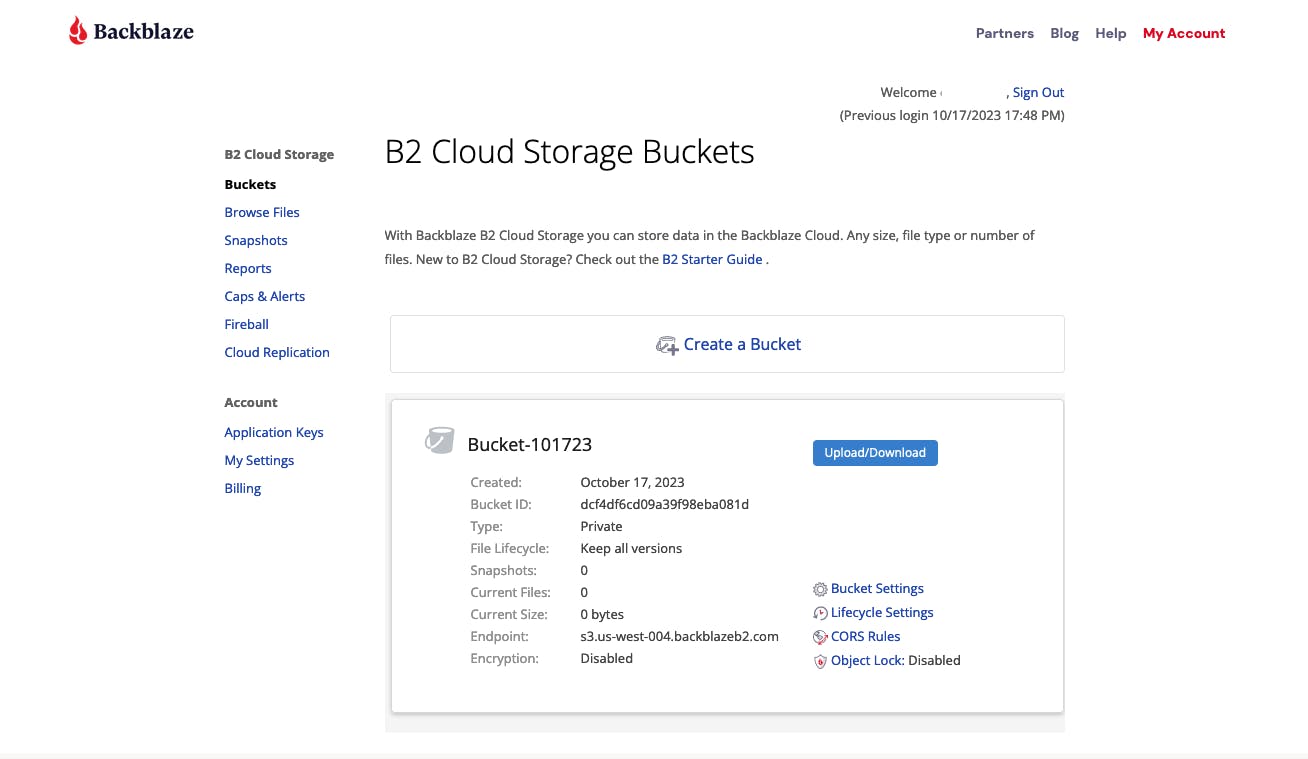Image resolution: width=1308 pixels, height=759 pixels.
Task: Open My Account in the top bar
Action: pos(1184,33)
